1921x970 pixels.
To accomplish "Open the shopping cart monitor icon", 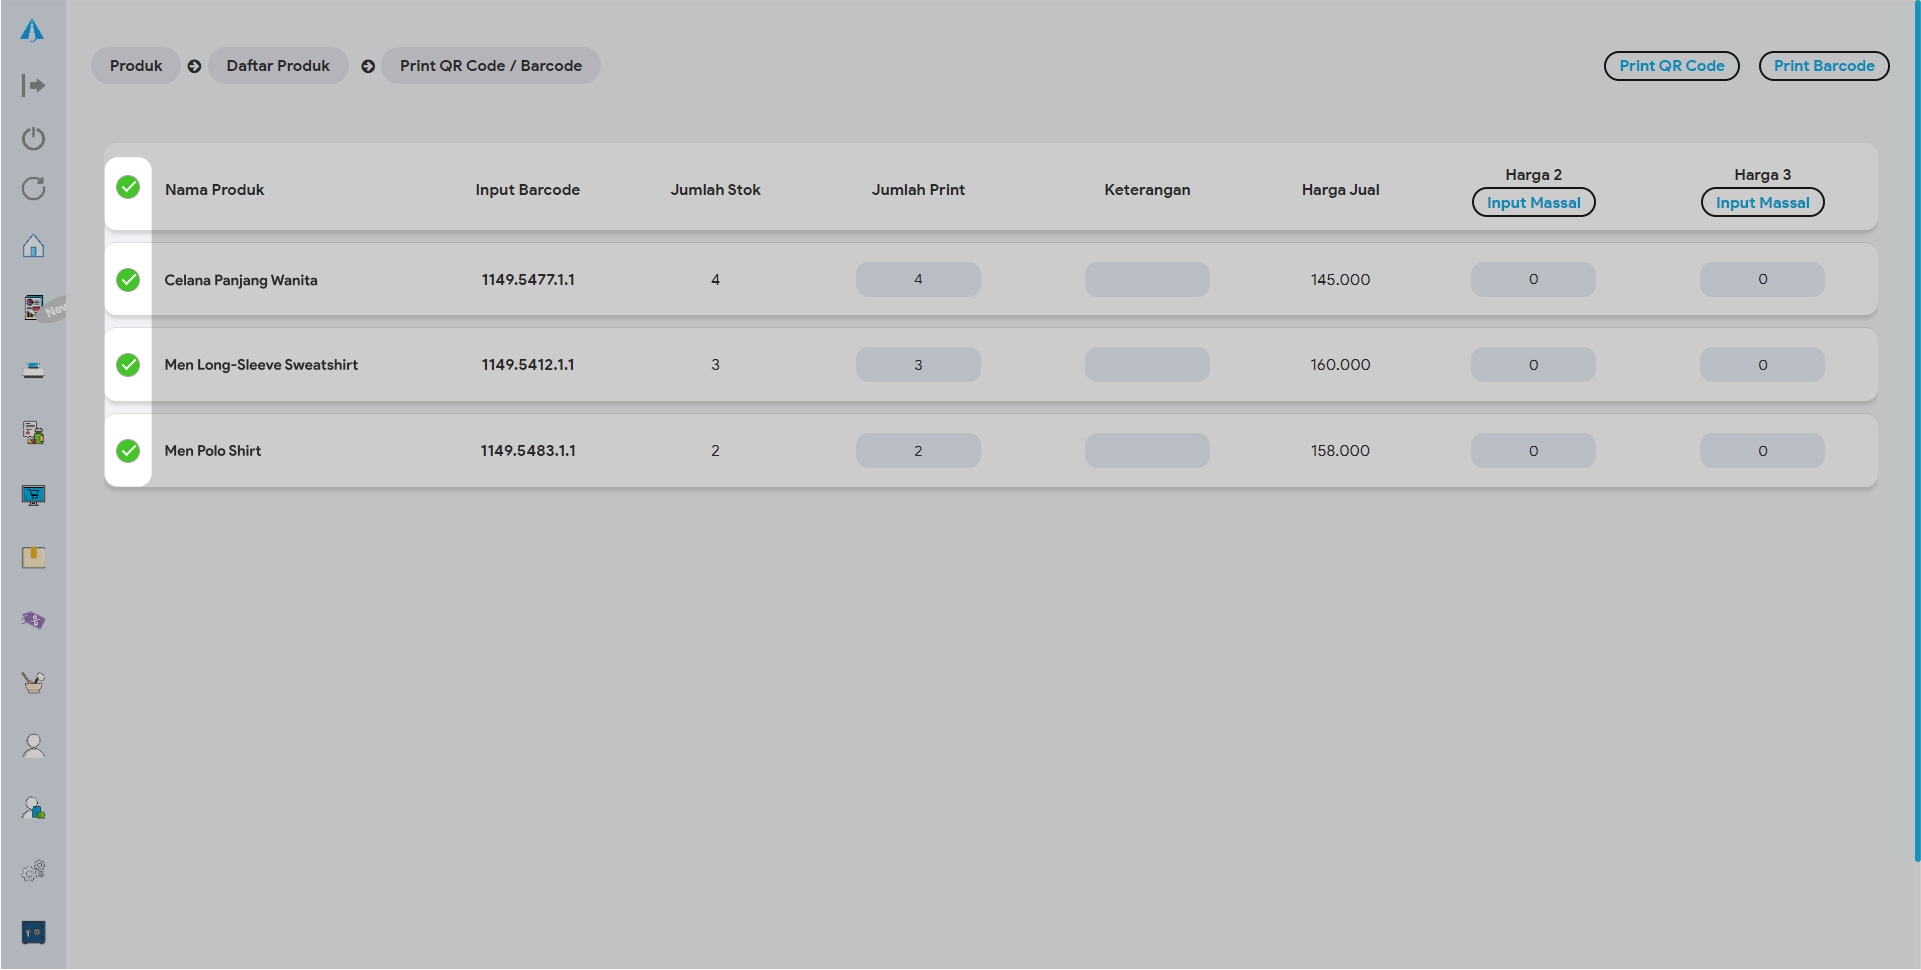I will (33, 495).
